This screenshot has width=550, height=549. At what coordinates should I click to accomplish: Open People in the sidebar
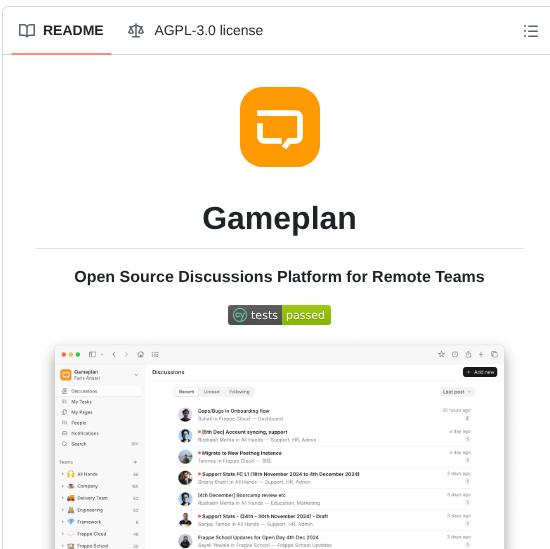point(100,423)
